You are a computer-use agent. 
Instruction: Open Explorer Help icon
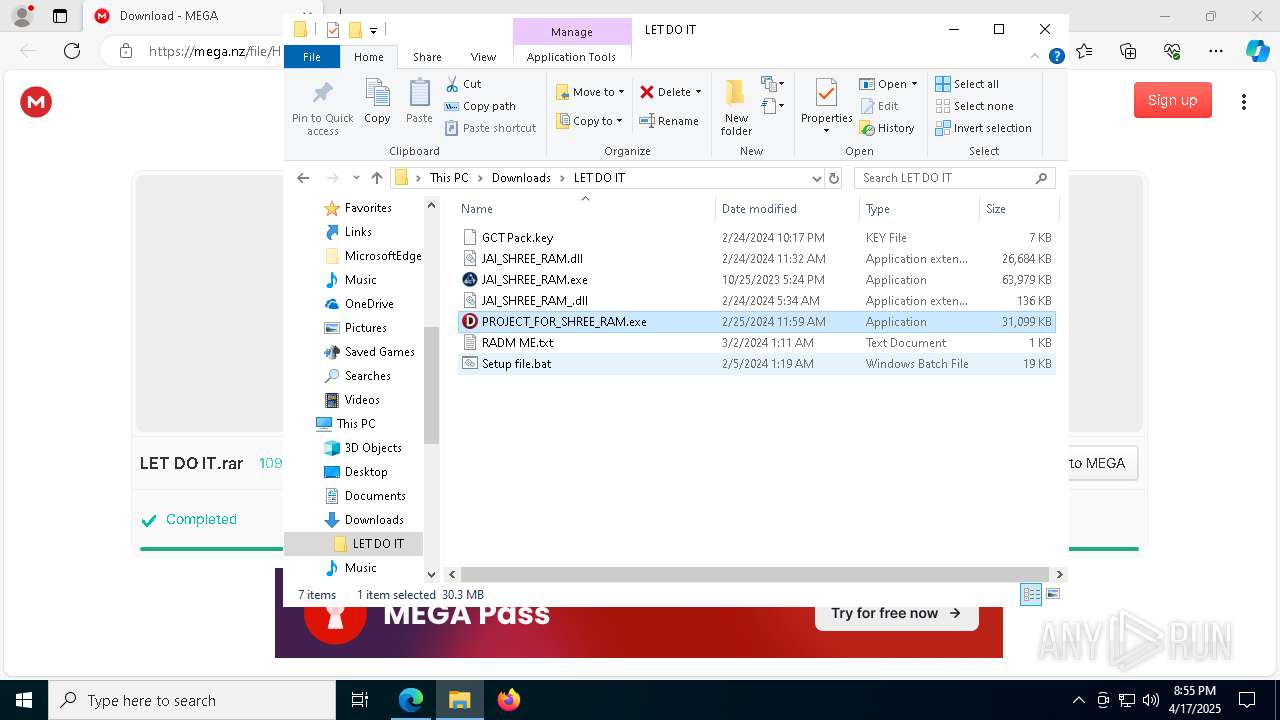pos(1056,57)
